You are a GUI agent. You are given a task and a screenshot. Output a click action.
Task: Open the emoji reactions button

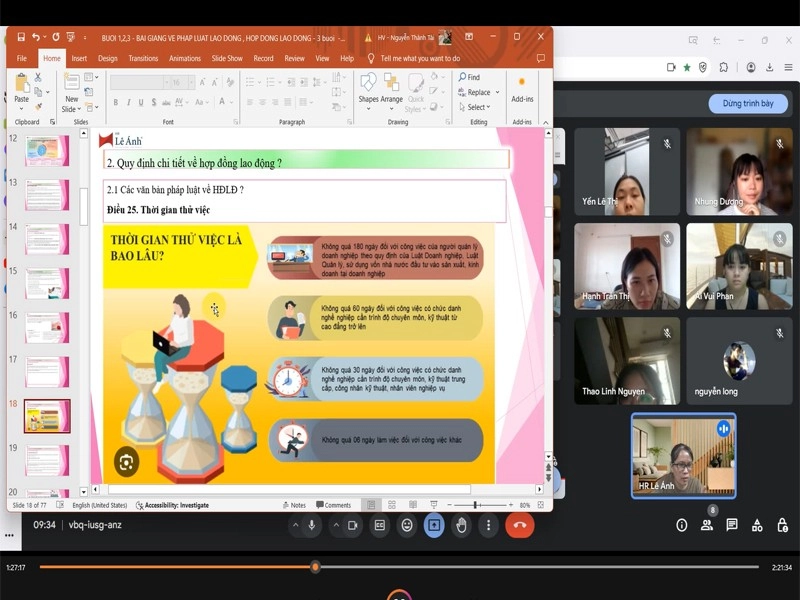407,525
